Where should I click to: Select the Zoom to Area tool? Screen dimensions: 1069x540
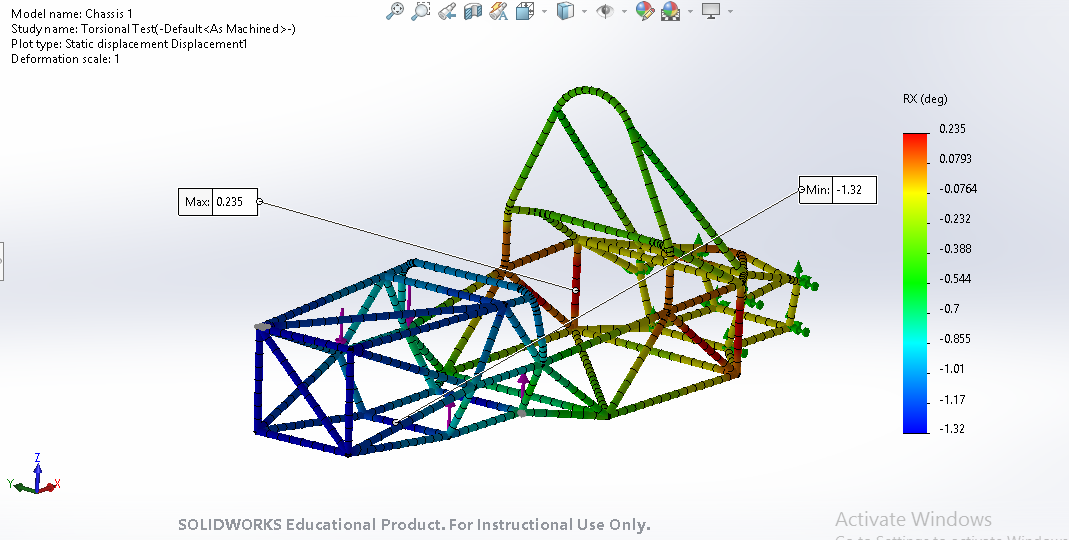(421, 11)
